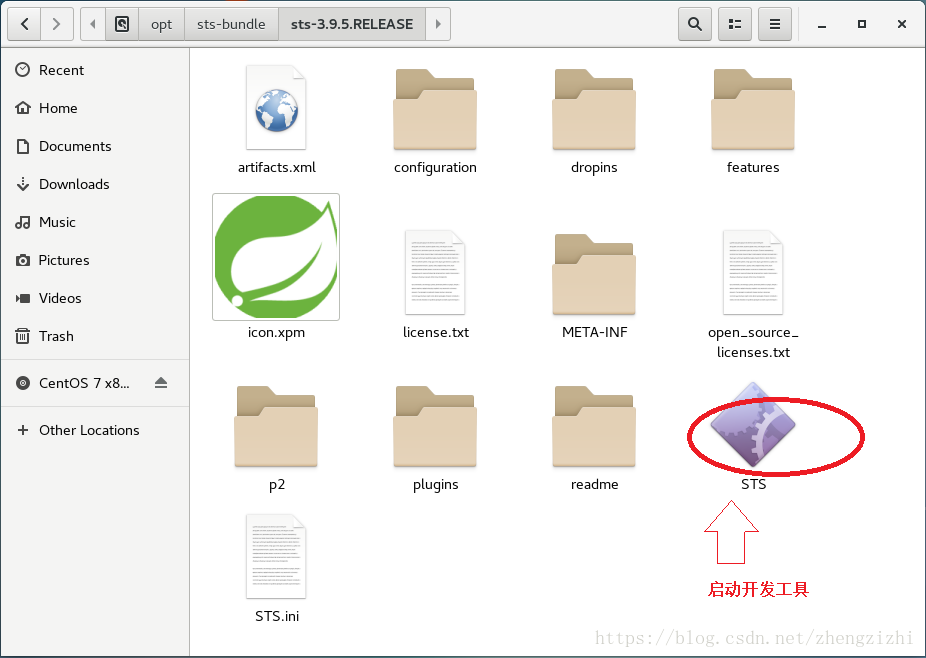
Task: Click the p2 folder name
Action: (277, 486)
